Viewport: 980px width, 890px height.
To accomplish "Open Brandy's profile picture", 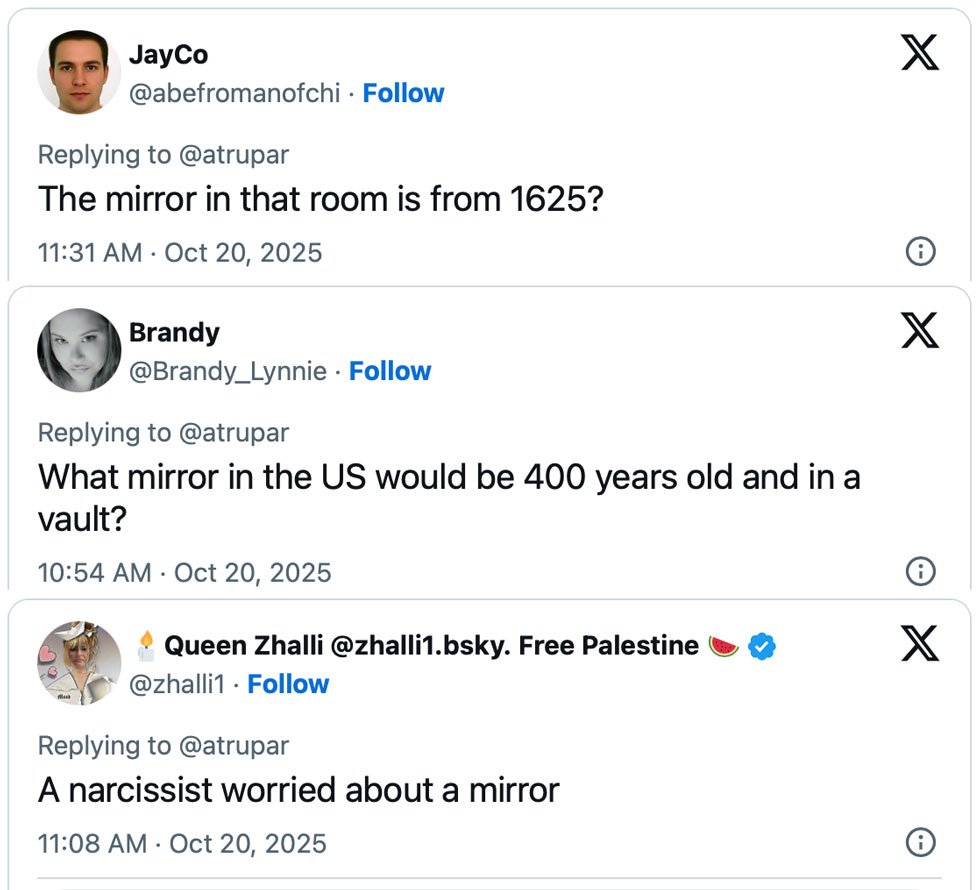I will (79, 350).
